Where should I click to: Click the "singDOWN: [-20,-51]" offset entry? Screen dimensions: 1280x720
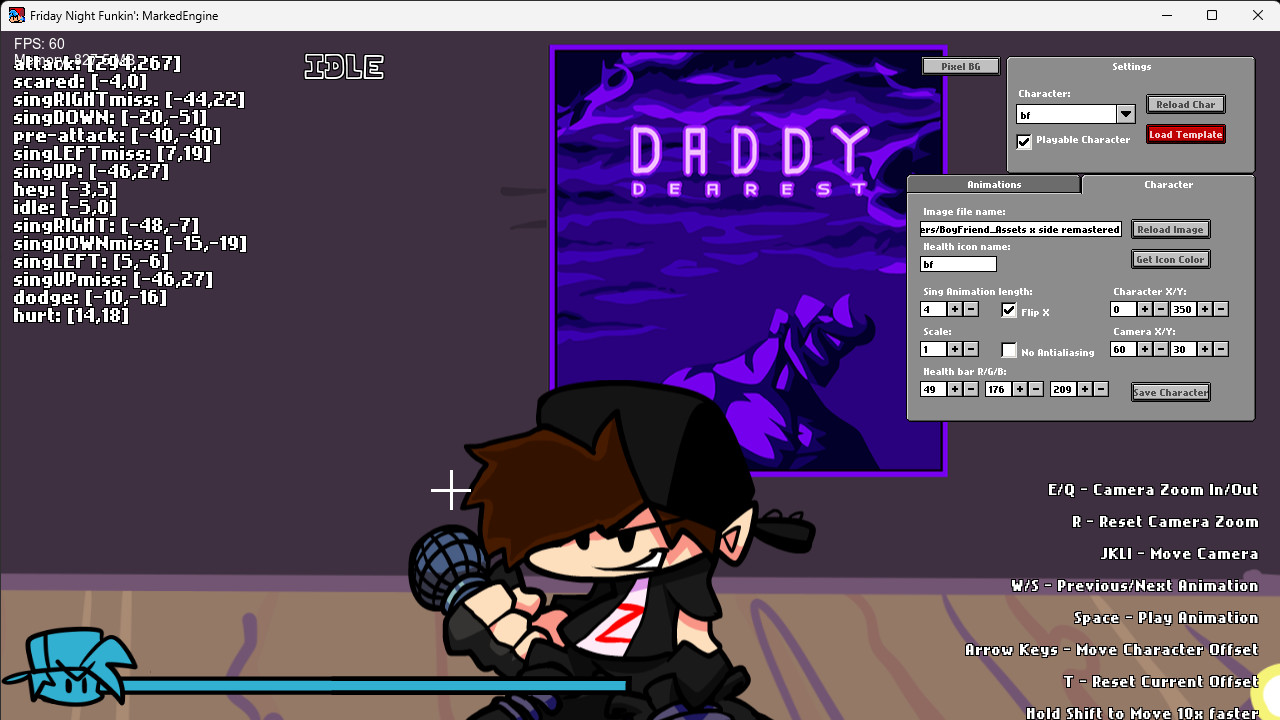[110, 118]
